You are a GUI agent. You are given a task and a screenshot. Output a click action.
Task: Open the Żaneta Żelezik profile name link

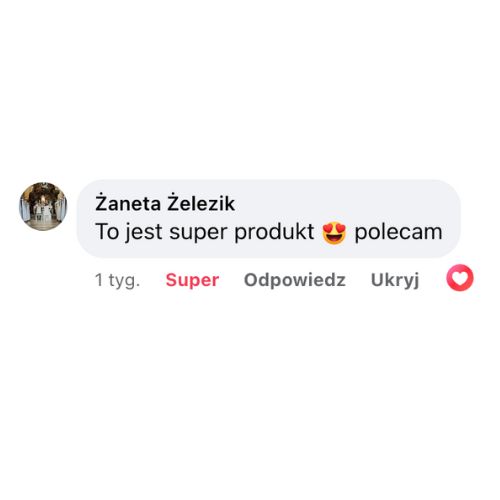coord(165,203)
